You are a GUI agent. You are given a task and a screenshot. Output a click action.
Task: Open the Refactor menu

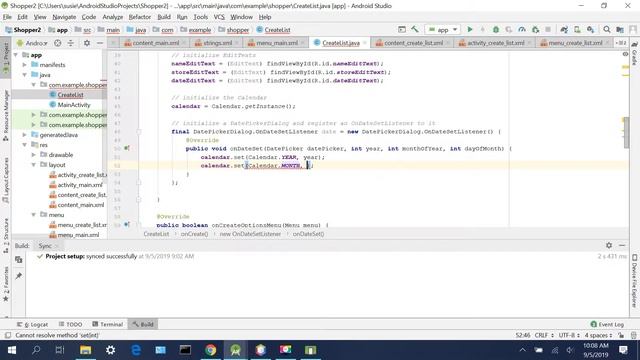click(x=140, y=17)
